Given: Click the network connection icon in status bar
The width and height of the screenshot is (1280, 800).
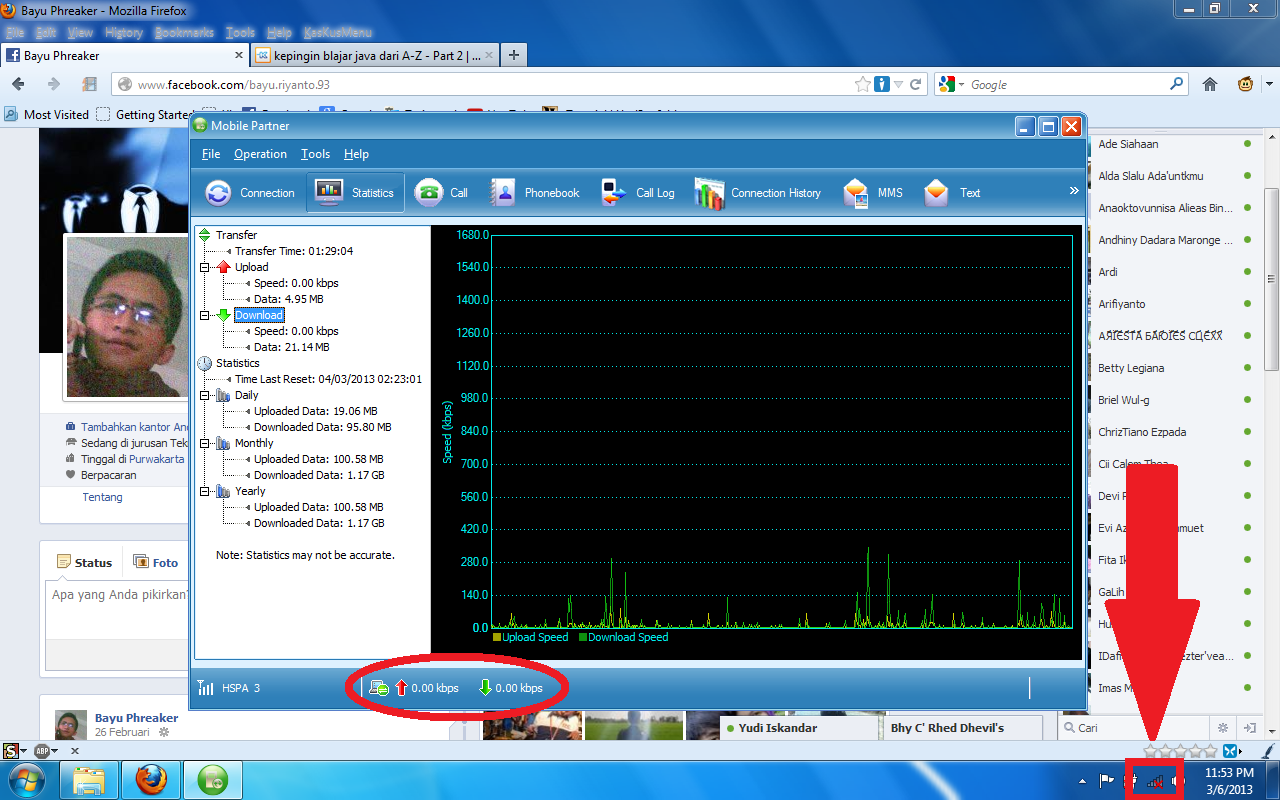Looking at the screenshot, I should pos(379,688).
